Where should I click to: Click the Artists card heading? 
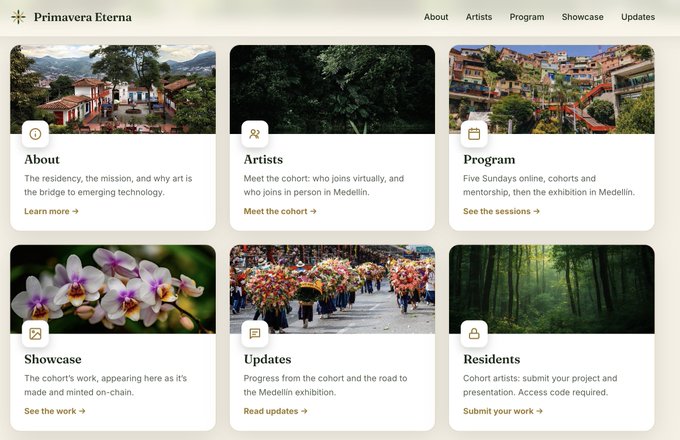click(263, 160)
